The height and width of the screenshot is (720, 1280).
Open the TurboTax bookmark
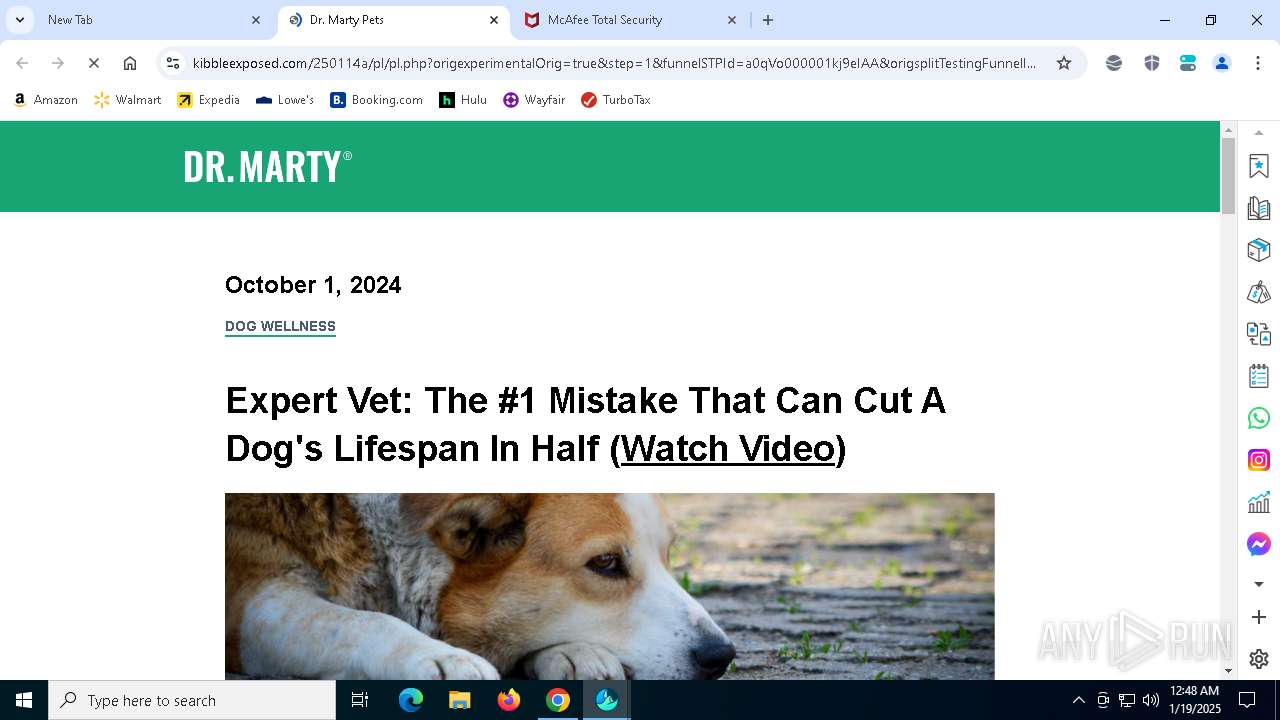(x=616, y=100)
